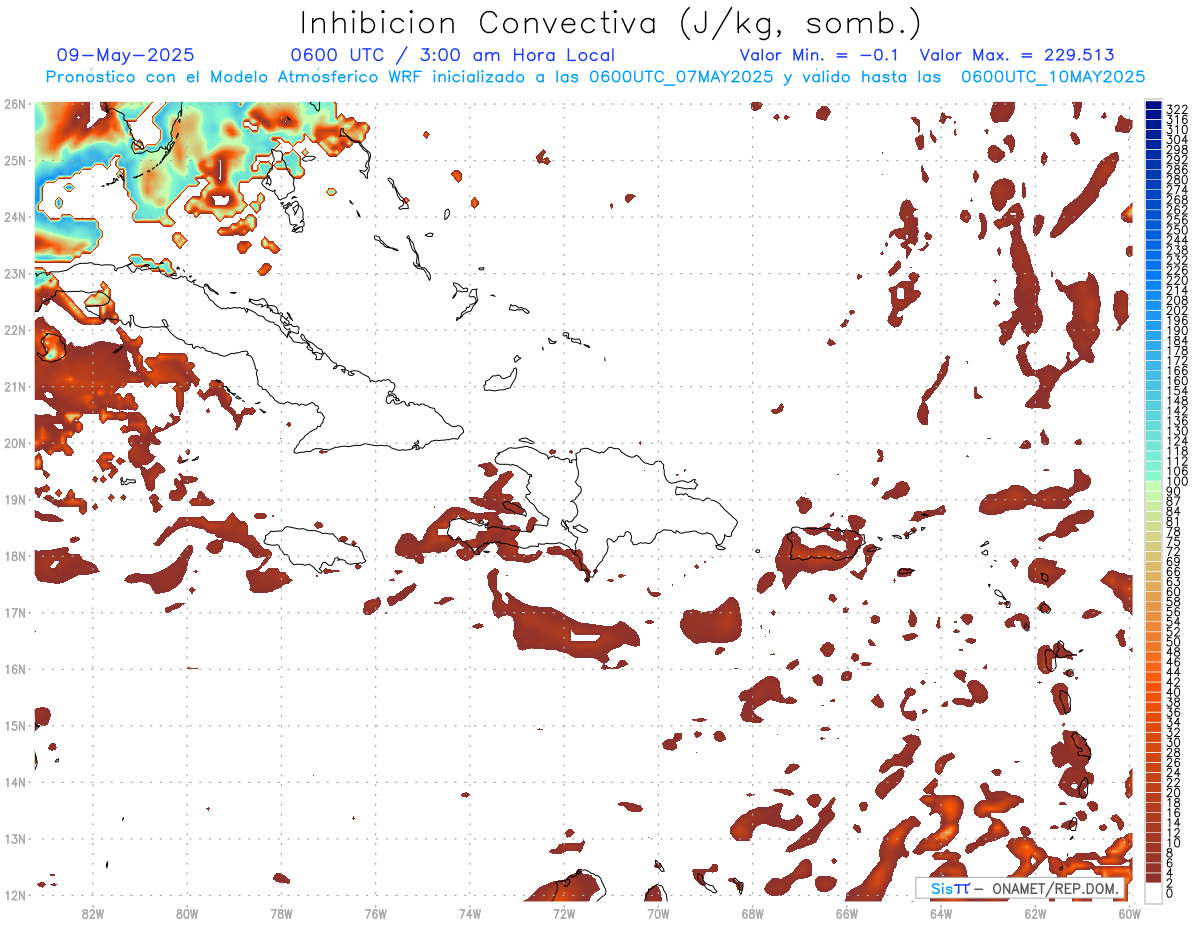The height and width of the screenshot is (927, 1200).
Task: Click the white 0 colorbar swatch
Action: pyautogui.click(x=1154, y=893)
